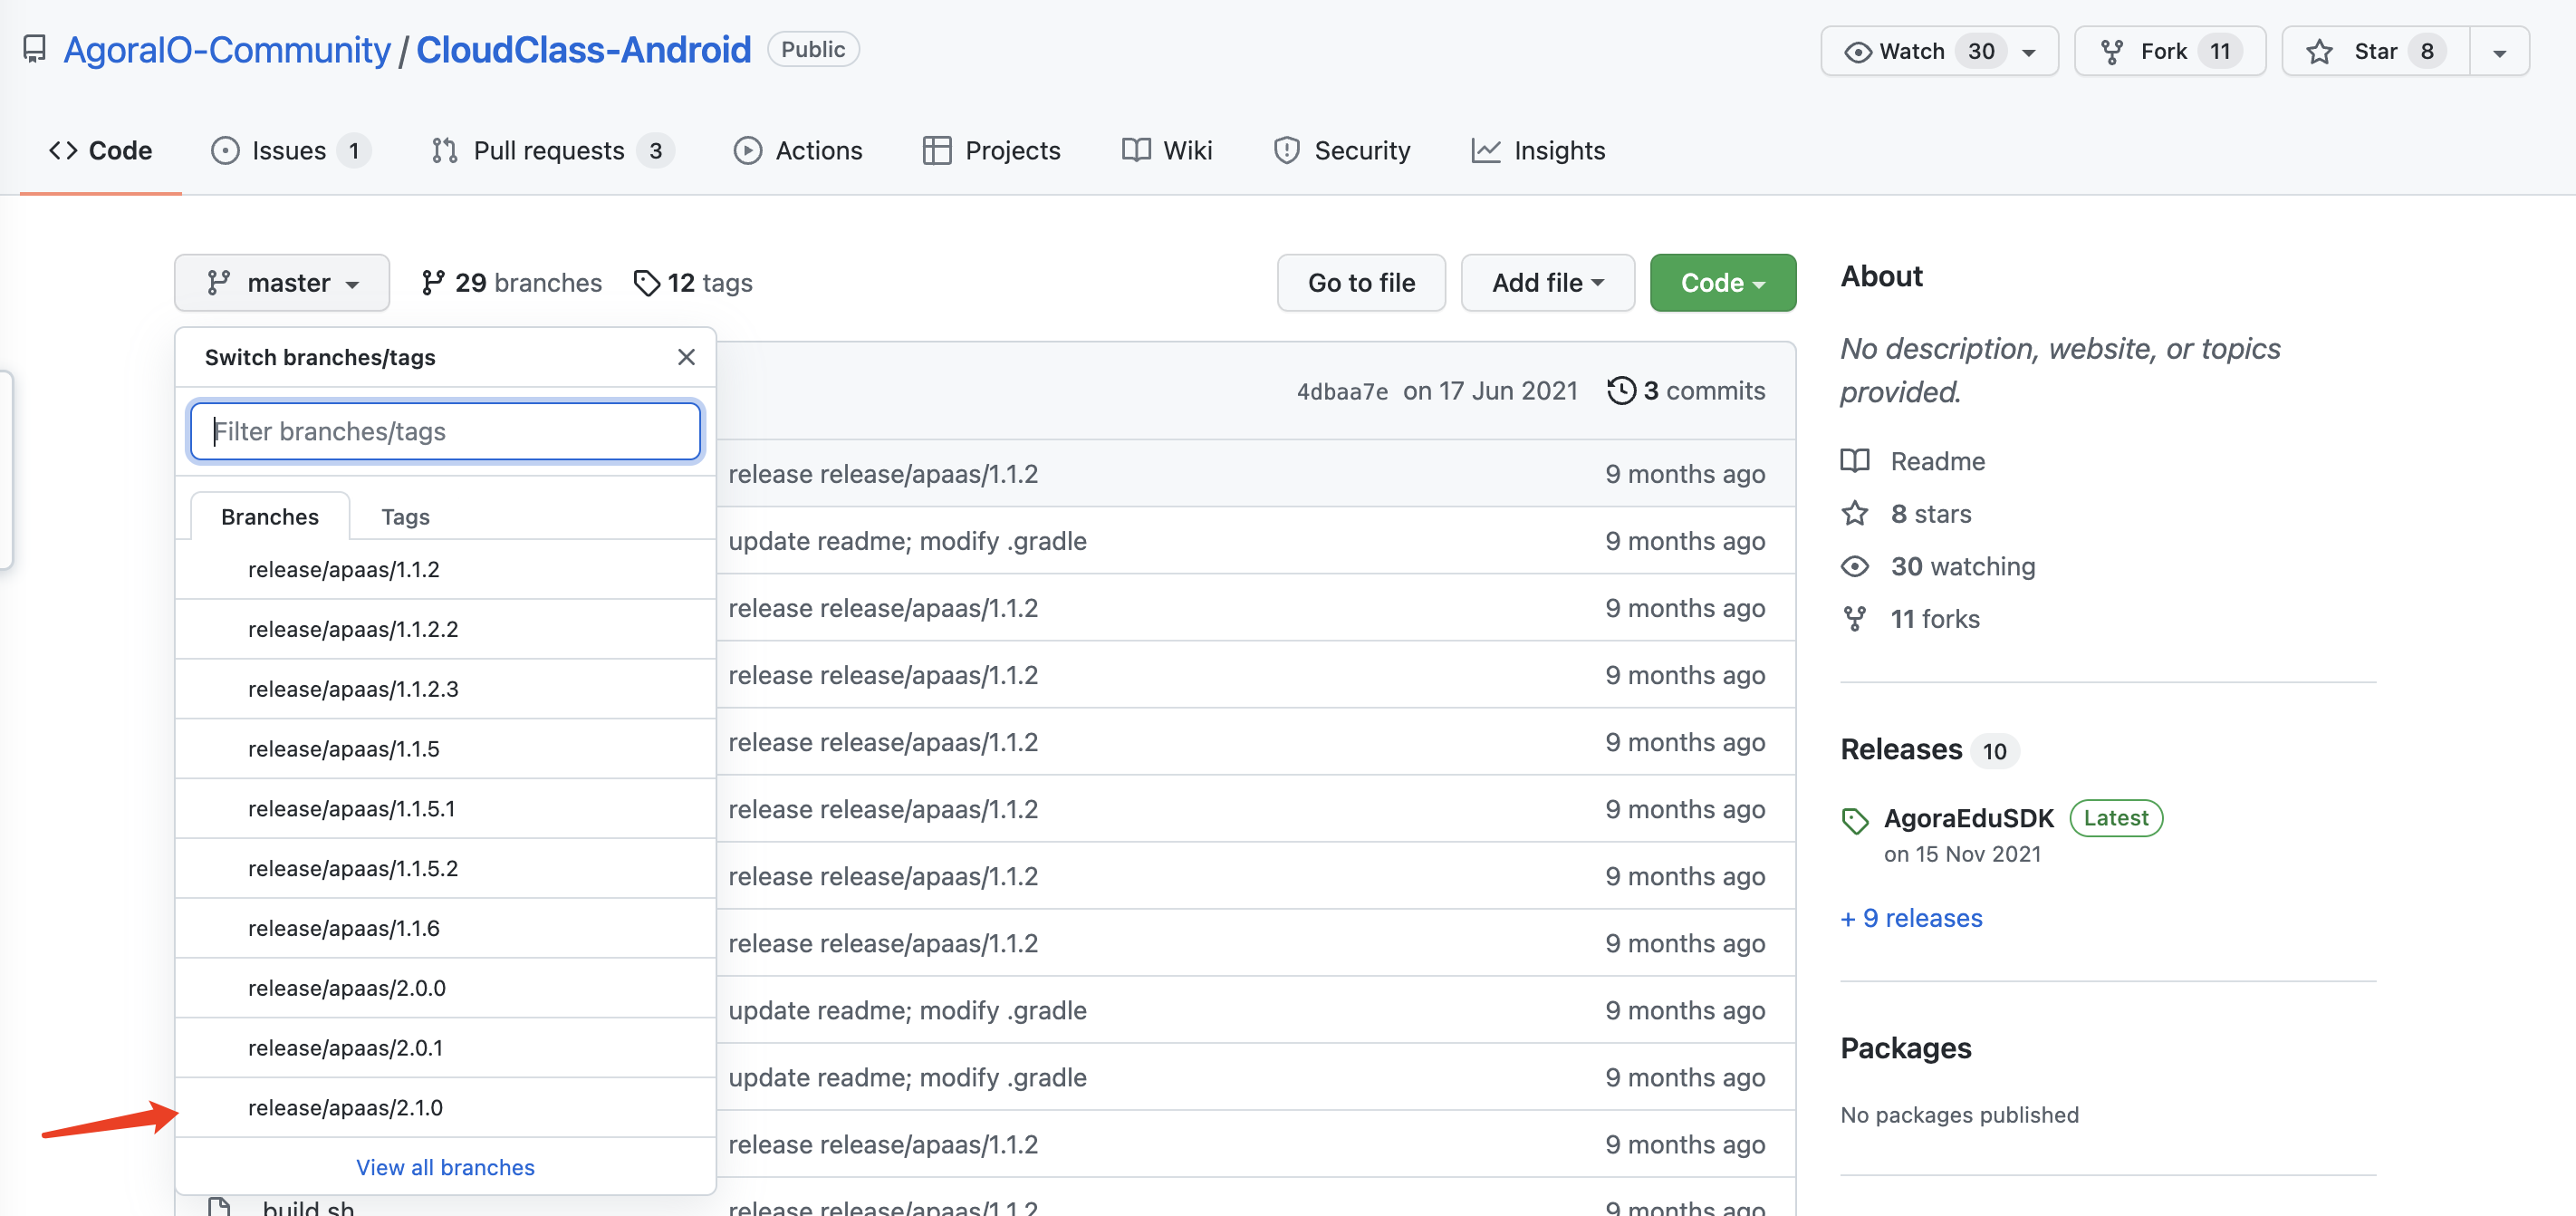Click the star icon beside 8 stars
Screen dimensions: 2576x1216
tap(1854, 514)
